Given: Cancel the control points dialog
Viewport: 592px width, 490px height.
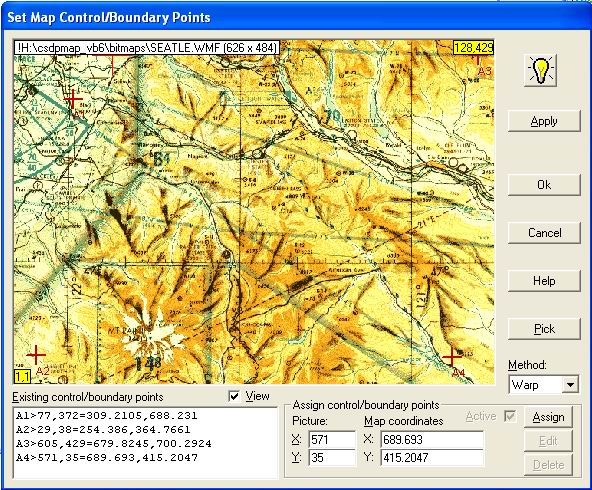Looking at the screenshot, I should coord(544,233).
